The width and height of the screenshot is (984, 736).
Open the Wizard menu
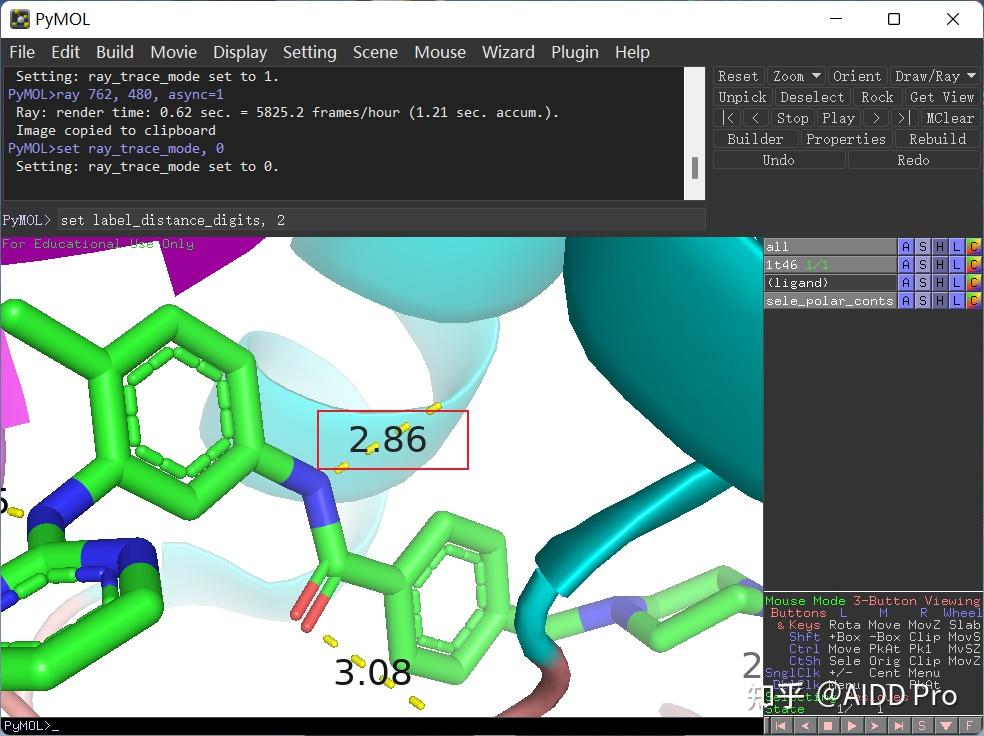coord(507,52)
